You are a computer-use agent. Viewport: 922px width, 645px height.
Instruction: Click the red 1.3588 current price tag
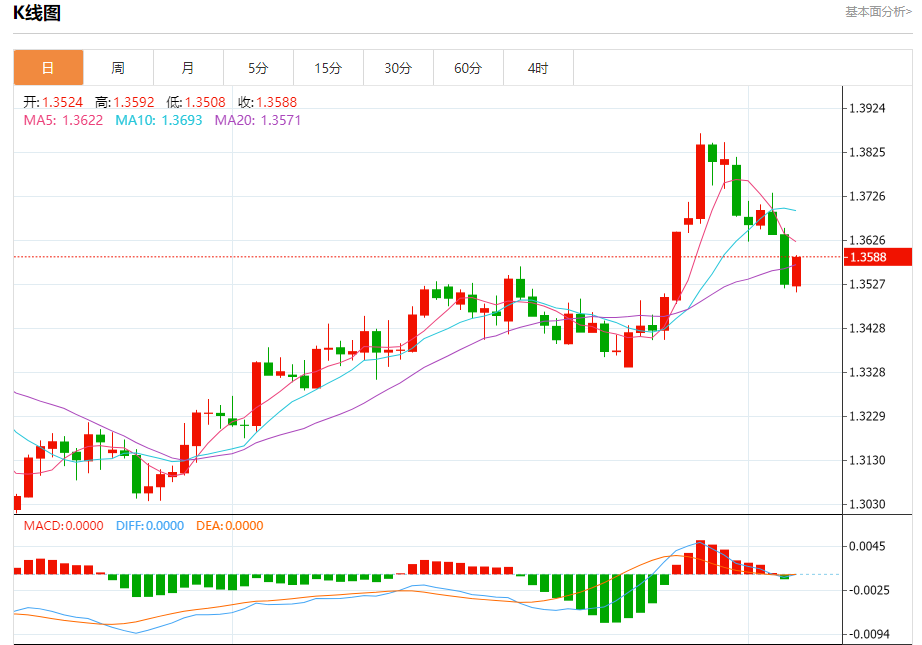(878, 258)
